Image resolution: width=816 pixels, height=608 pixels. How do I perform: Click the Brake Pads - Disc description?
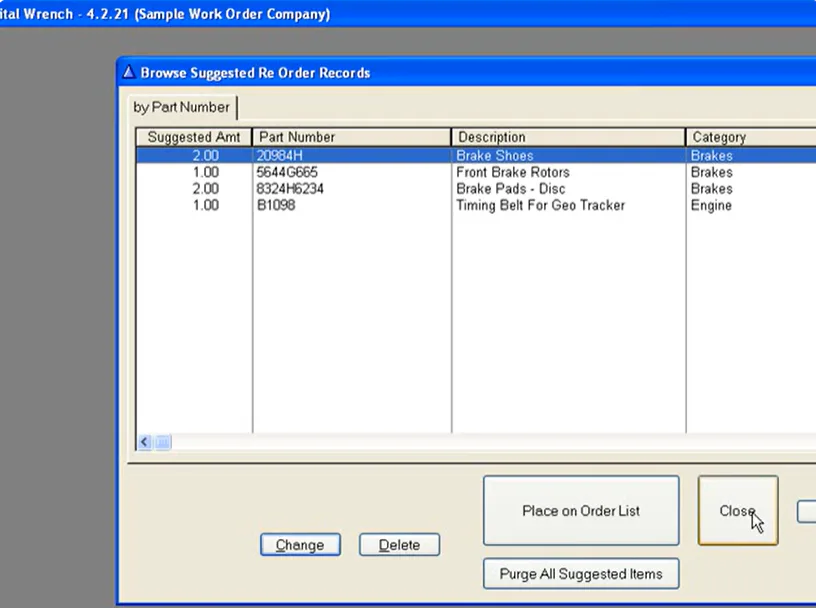511,188
